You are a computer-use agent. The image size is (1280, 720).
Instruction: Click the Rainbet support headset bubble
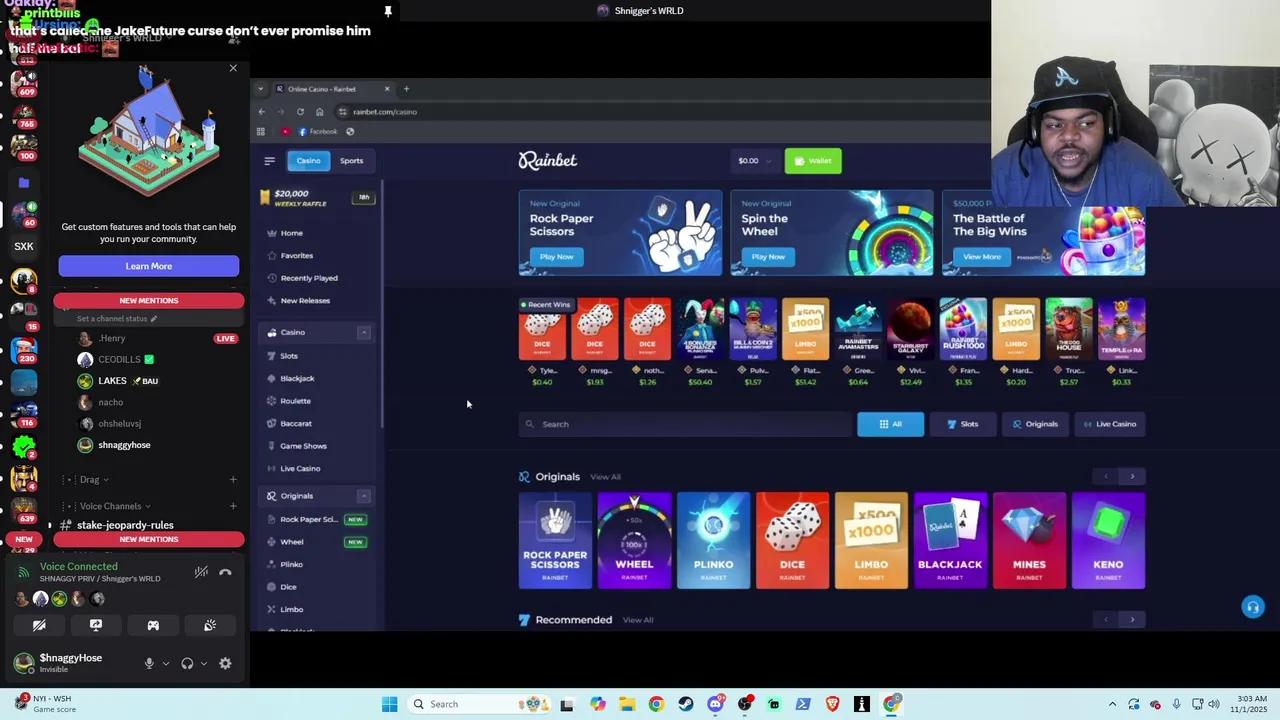point(1252,607)
